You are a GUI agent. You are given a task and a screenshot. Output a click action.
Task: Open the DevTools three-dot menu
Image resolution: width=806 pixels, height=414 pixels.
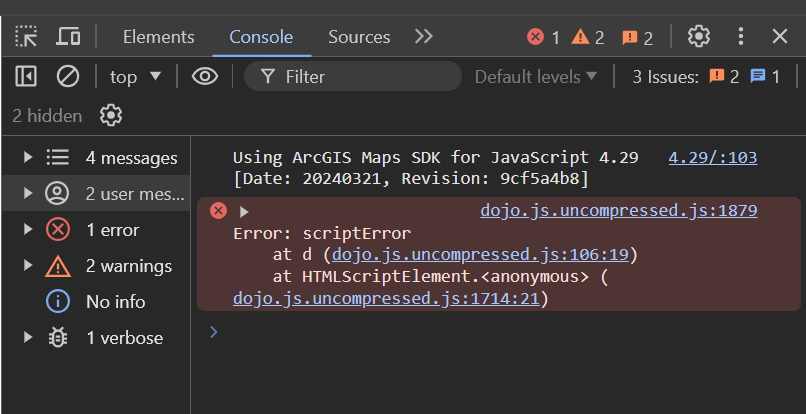(x=741, y=37)
